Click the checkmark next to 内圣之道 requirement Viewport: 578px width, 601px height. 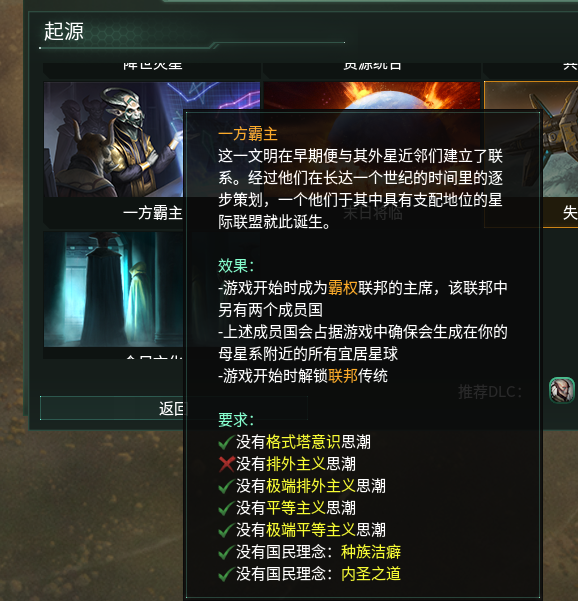click(x=227, y=574)
